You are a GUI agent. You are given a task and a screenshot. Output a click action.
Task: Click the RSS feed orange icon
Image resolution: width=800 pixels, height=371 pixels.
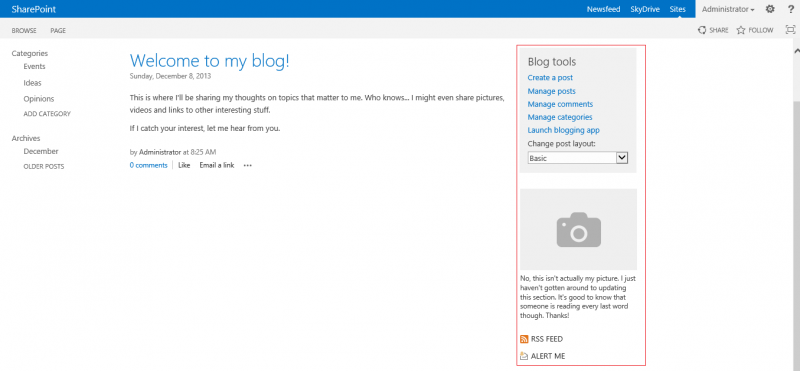click(x=524, y=339)
